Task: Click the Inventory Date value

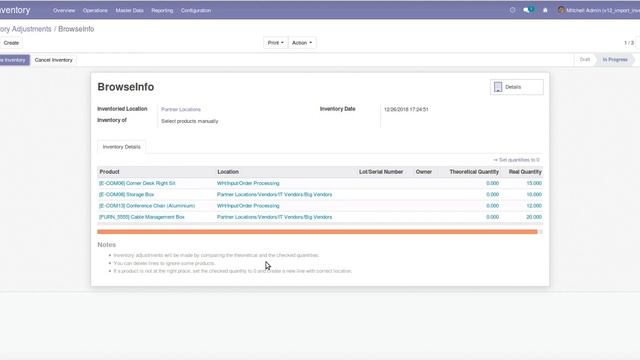Action: click(406, 109)
